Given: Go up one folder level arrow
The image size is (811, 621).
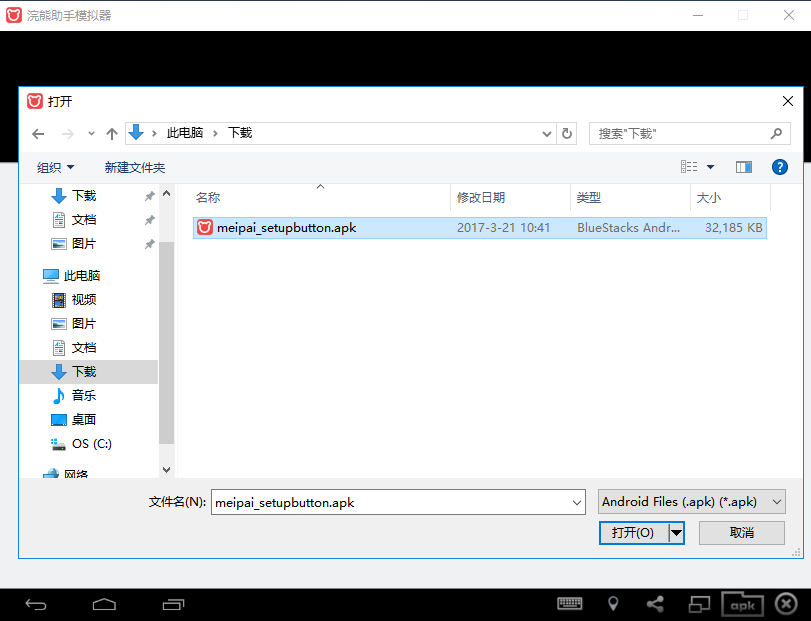Looking at the screenshot, I should coord(111,133).
